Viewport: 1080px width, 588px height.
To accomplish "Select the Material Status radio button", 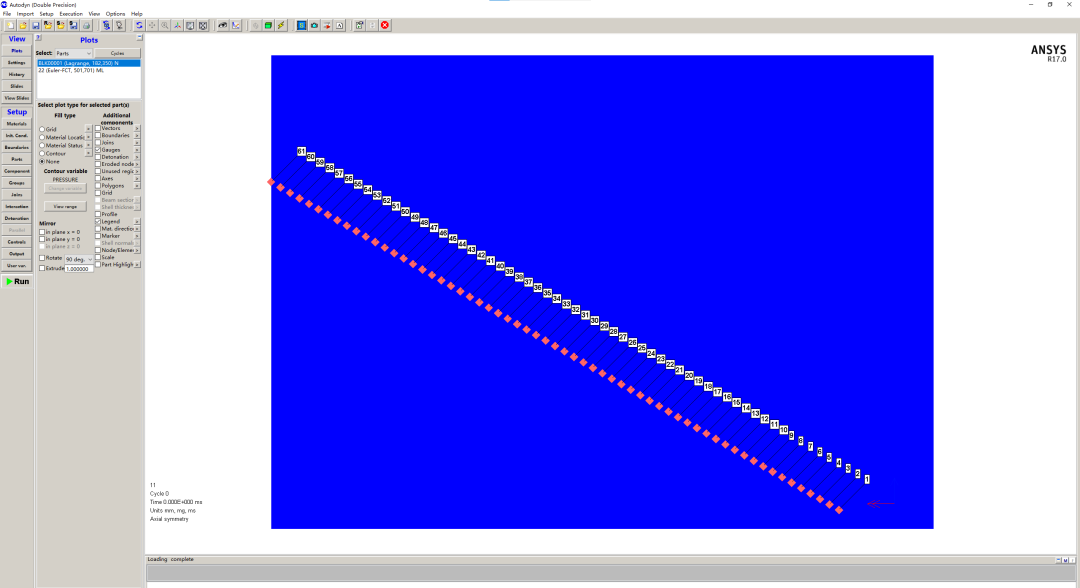I will pyautogui.click(x=42, y=145).
